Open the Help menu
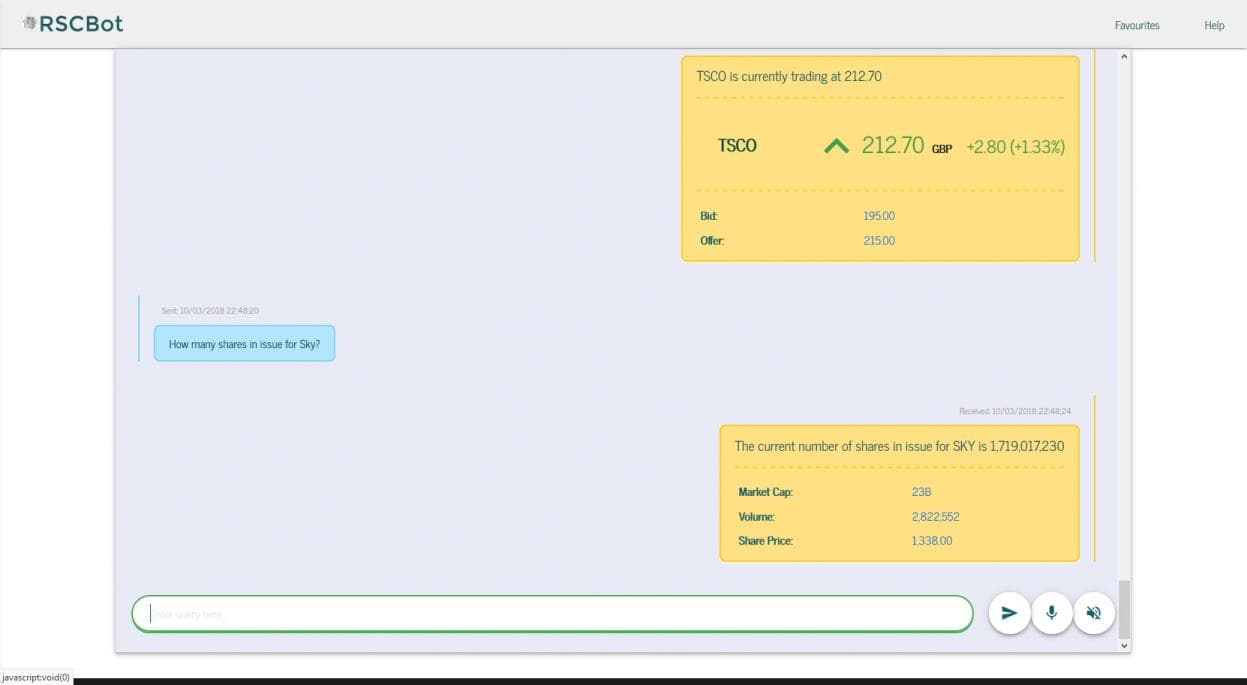 [1214, 25]
